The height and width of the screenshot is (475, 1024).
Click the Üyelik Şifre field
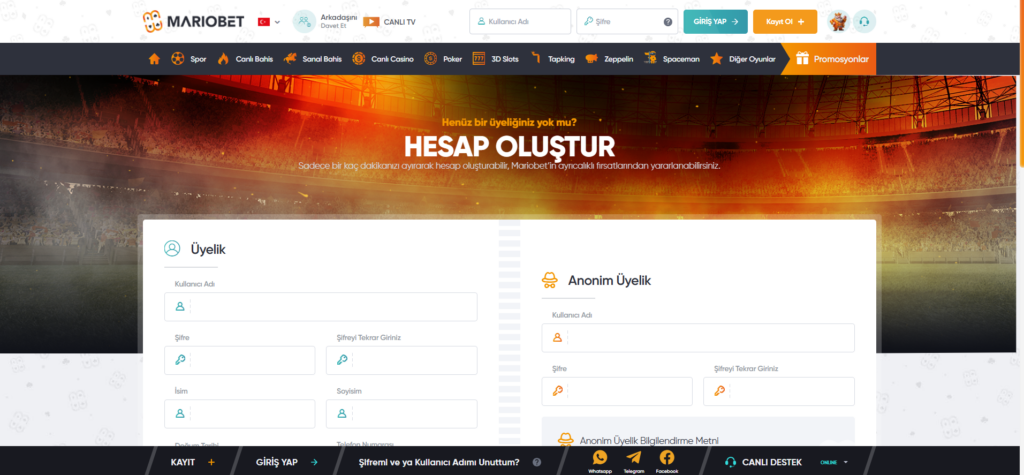tap(240, 360)
